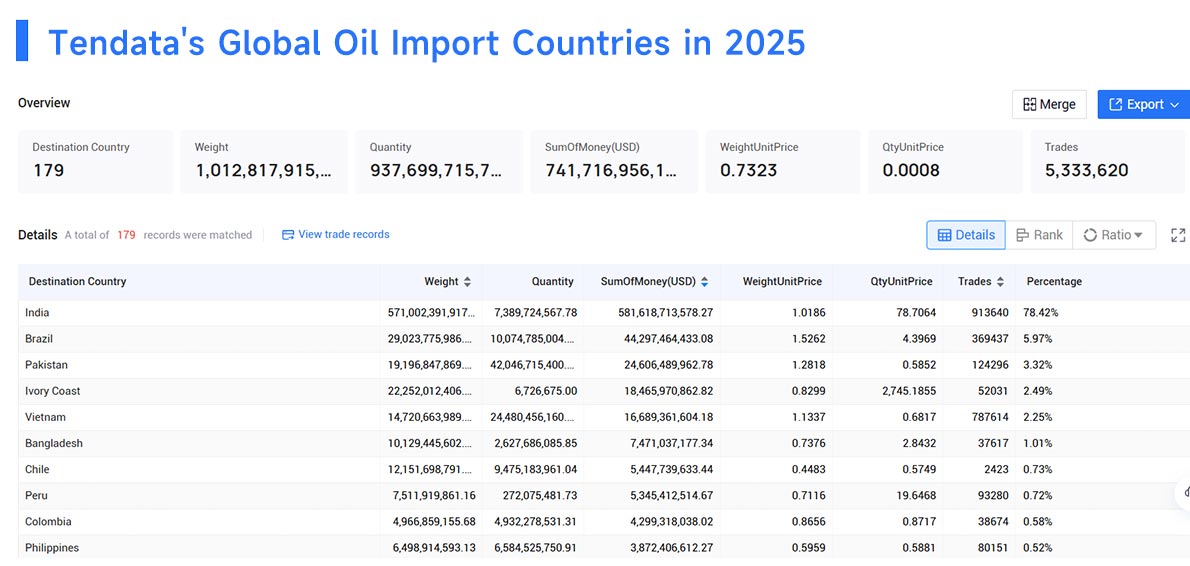
Task: Select the Brazil row
Action: [x=604, y=338]
